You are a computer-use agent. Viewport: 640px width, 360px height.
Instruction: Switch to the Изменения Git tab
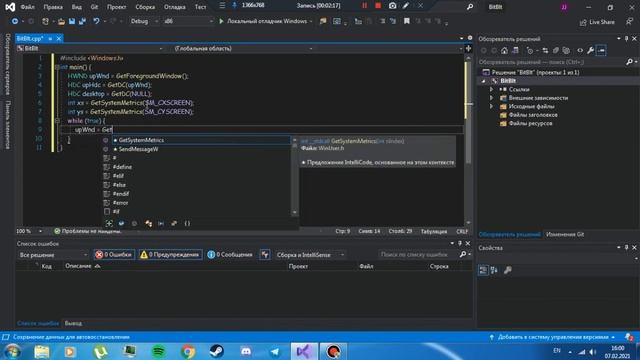click(565, 234)
